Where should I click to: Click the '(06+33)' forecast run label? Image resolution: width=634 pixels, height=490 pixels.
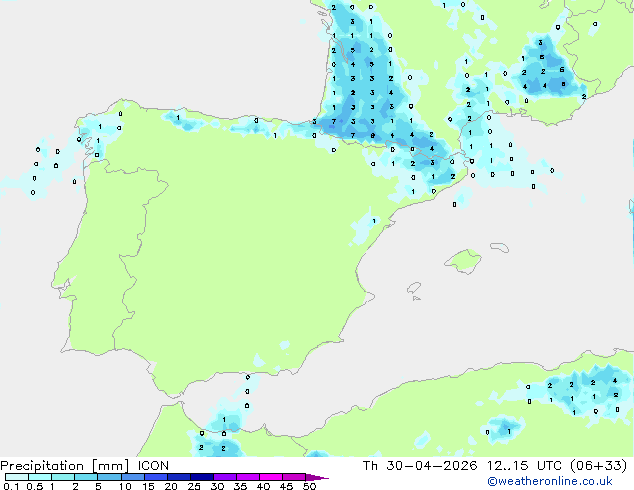[x=598, y=466]
